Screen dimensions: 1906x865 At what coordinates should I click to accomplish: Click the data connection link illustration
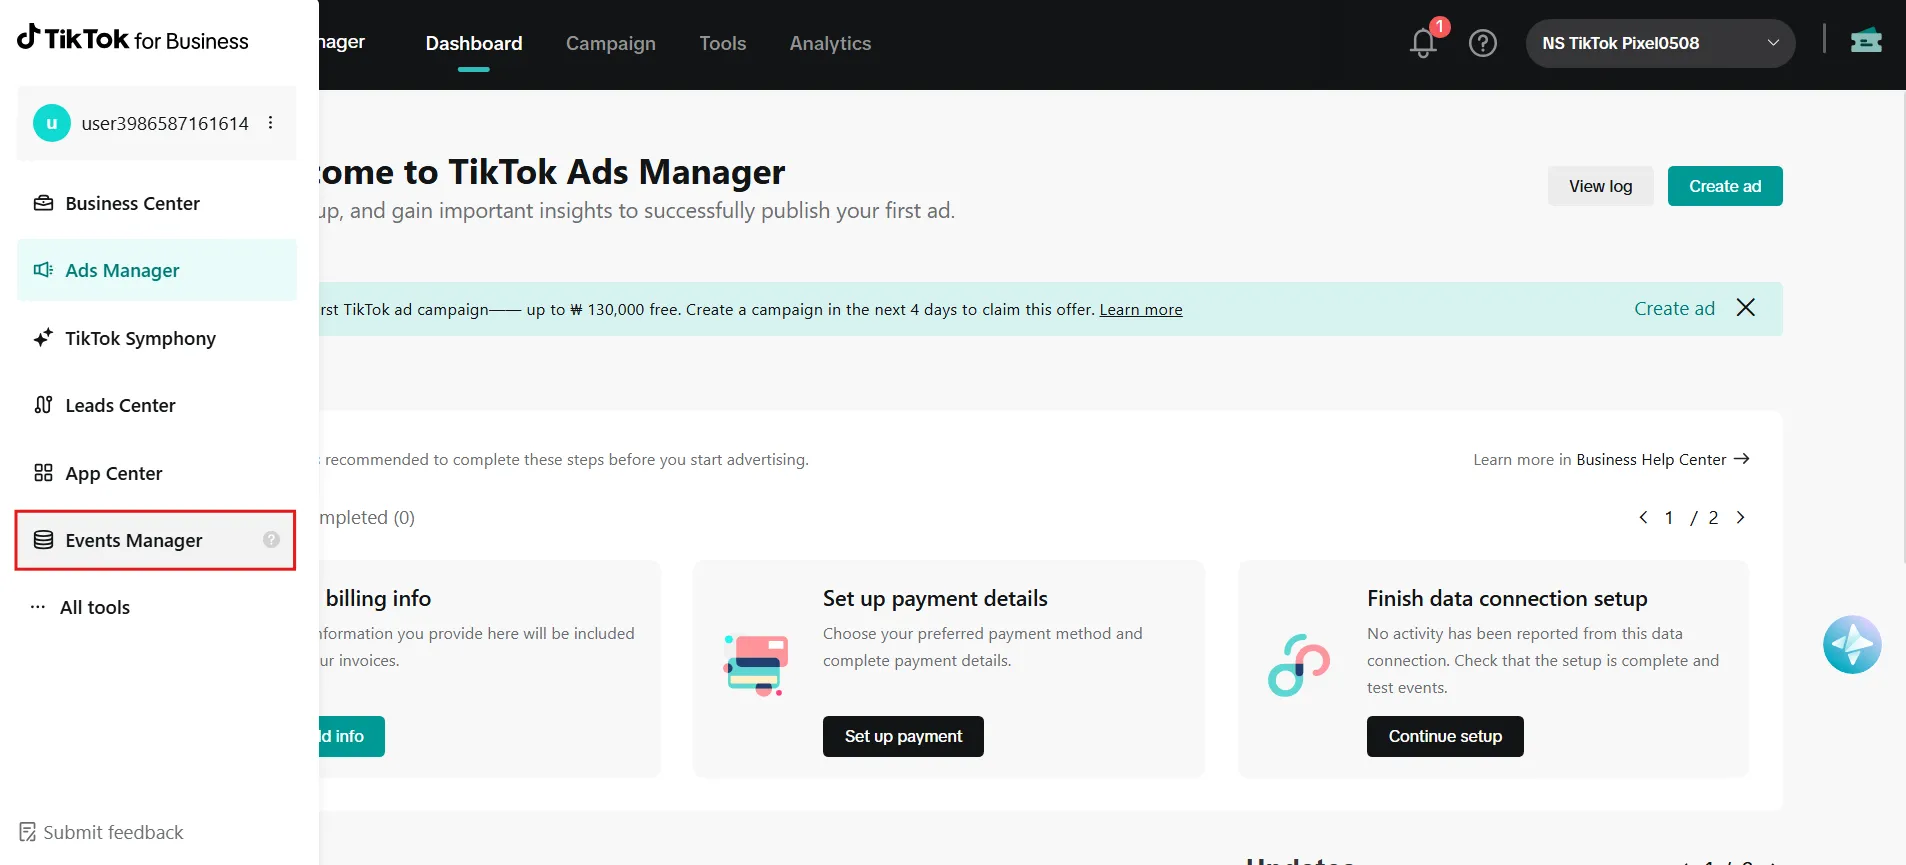coord(1299,665)
